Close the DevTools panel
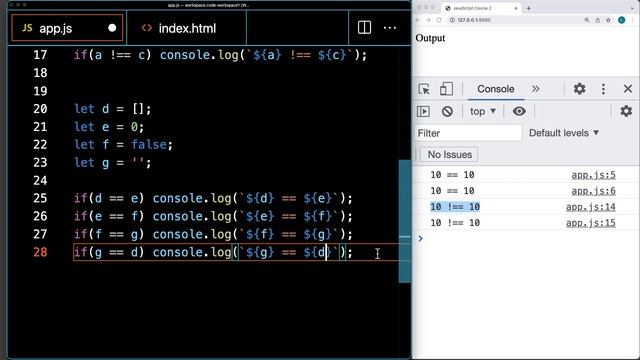This screenshot has width=640, height=360. 628,89
